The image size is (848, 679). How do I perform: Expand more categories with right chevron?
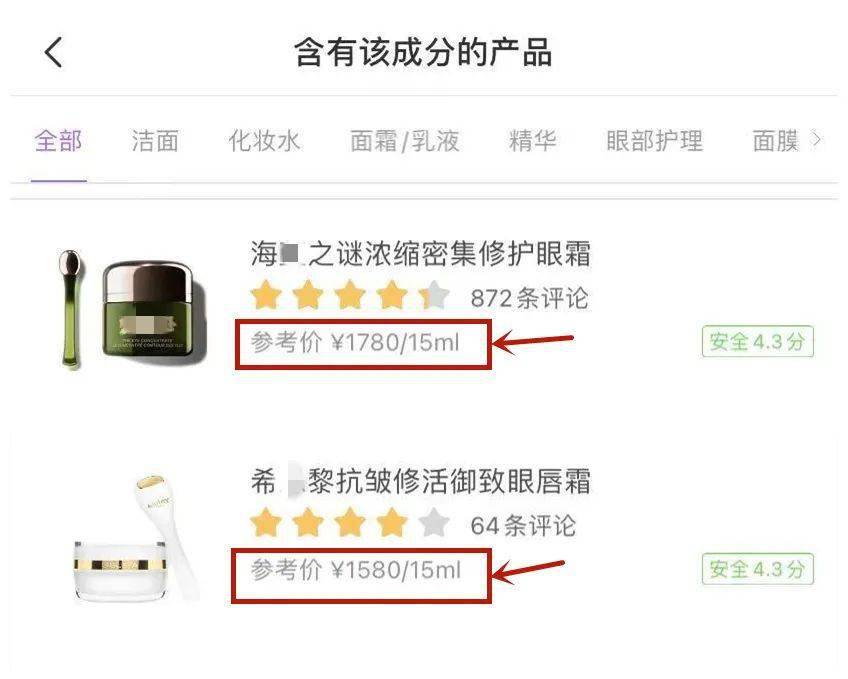[817, 140]
